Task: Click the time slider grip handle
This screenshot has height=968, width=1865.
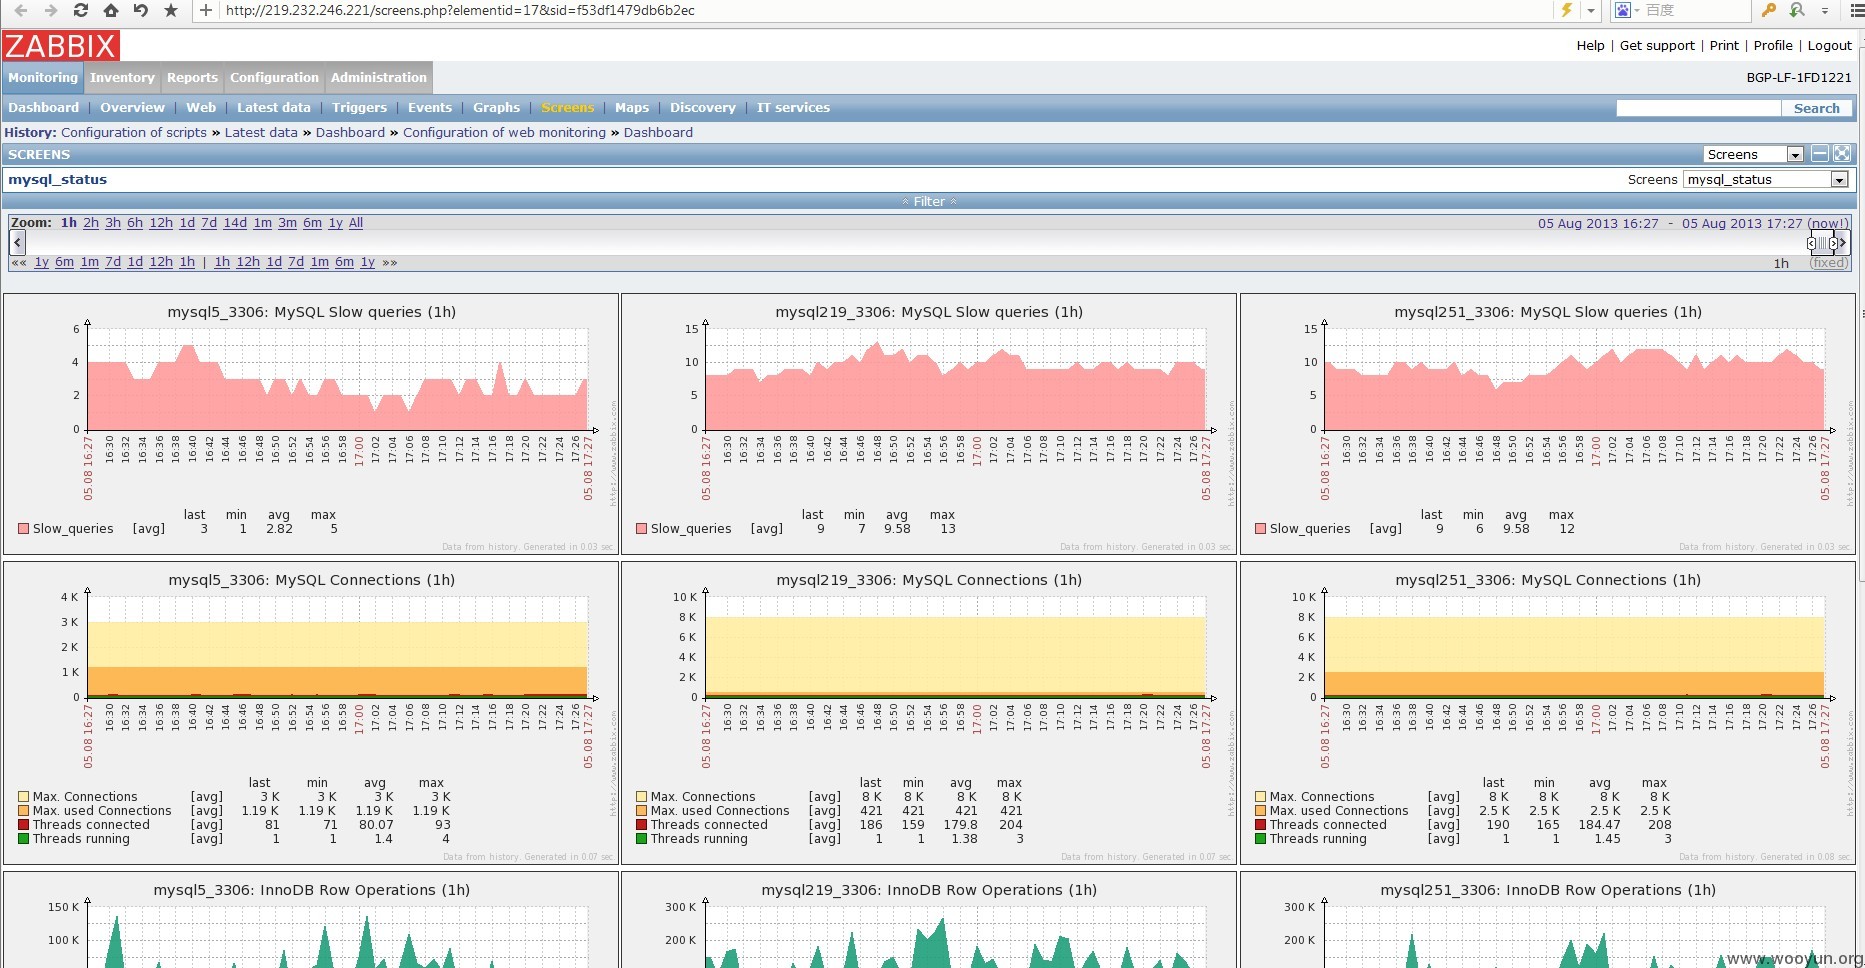Action: (1822, 243)
